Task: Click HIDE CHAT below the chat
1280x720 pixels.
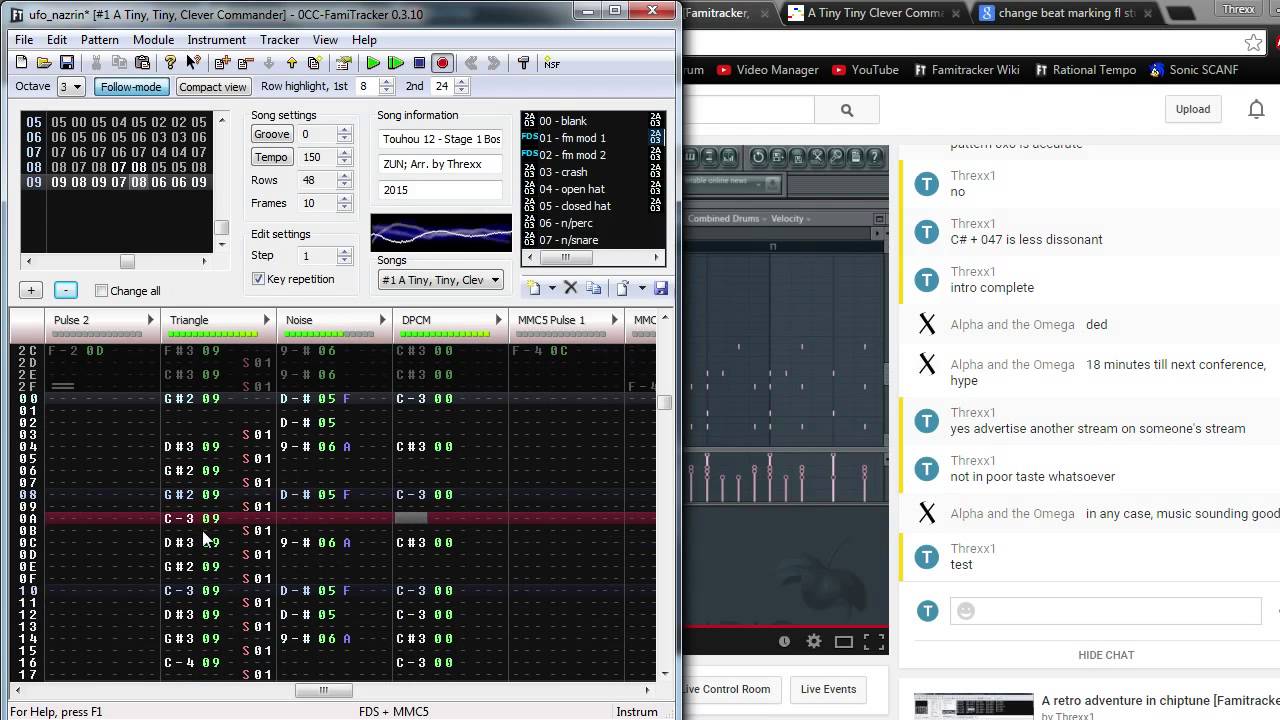Action: tap(1106, 655)
